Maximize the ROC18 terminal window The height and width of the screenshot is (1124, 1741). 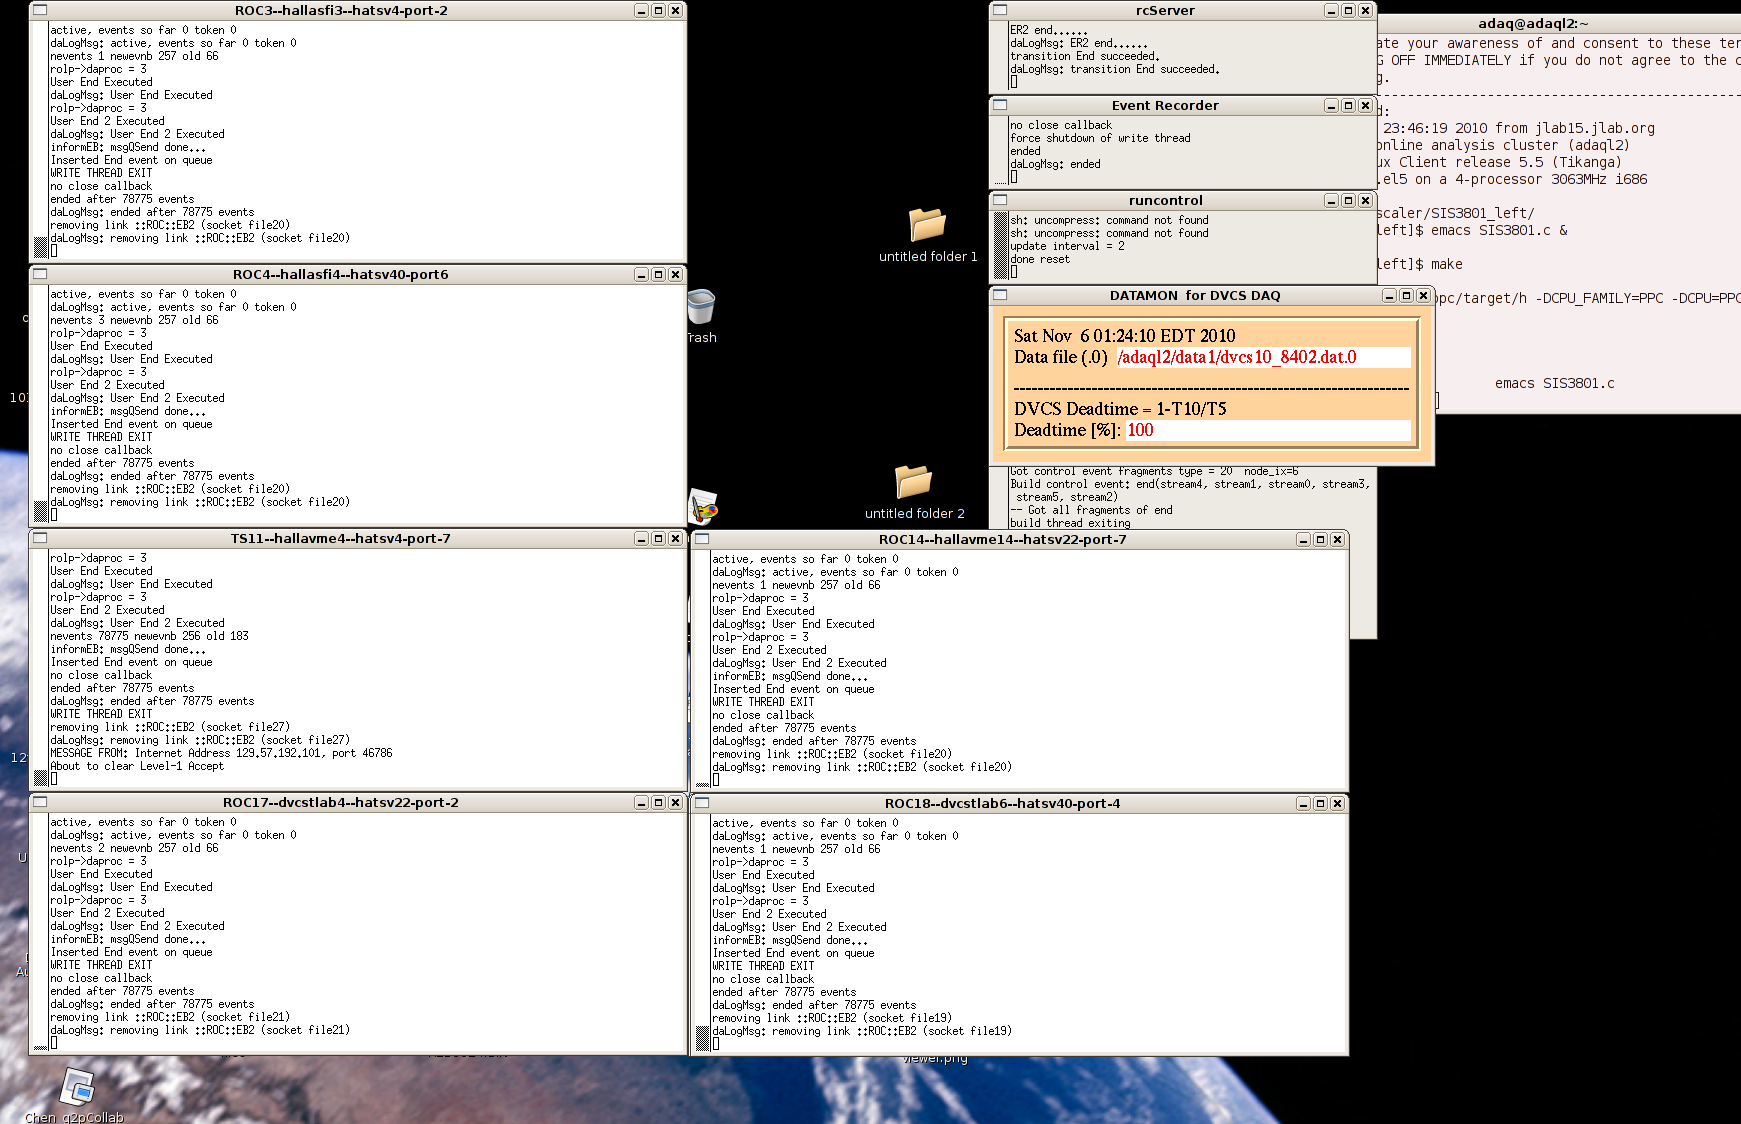(x=1320, y=803)
